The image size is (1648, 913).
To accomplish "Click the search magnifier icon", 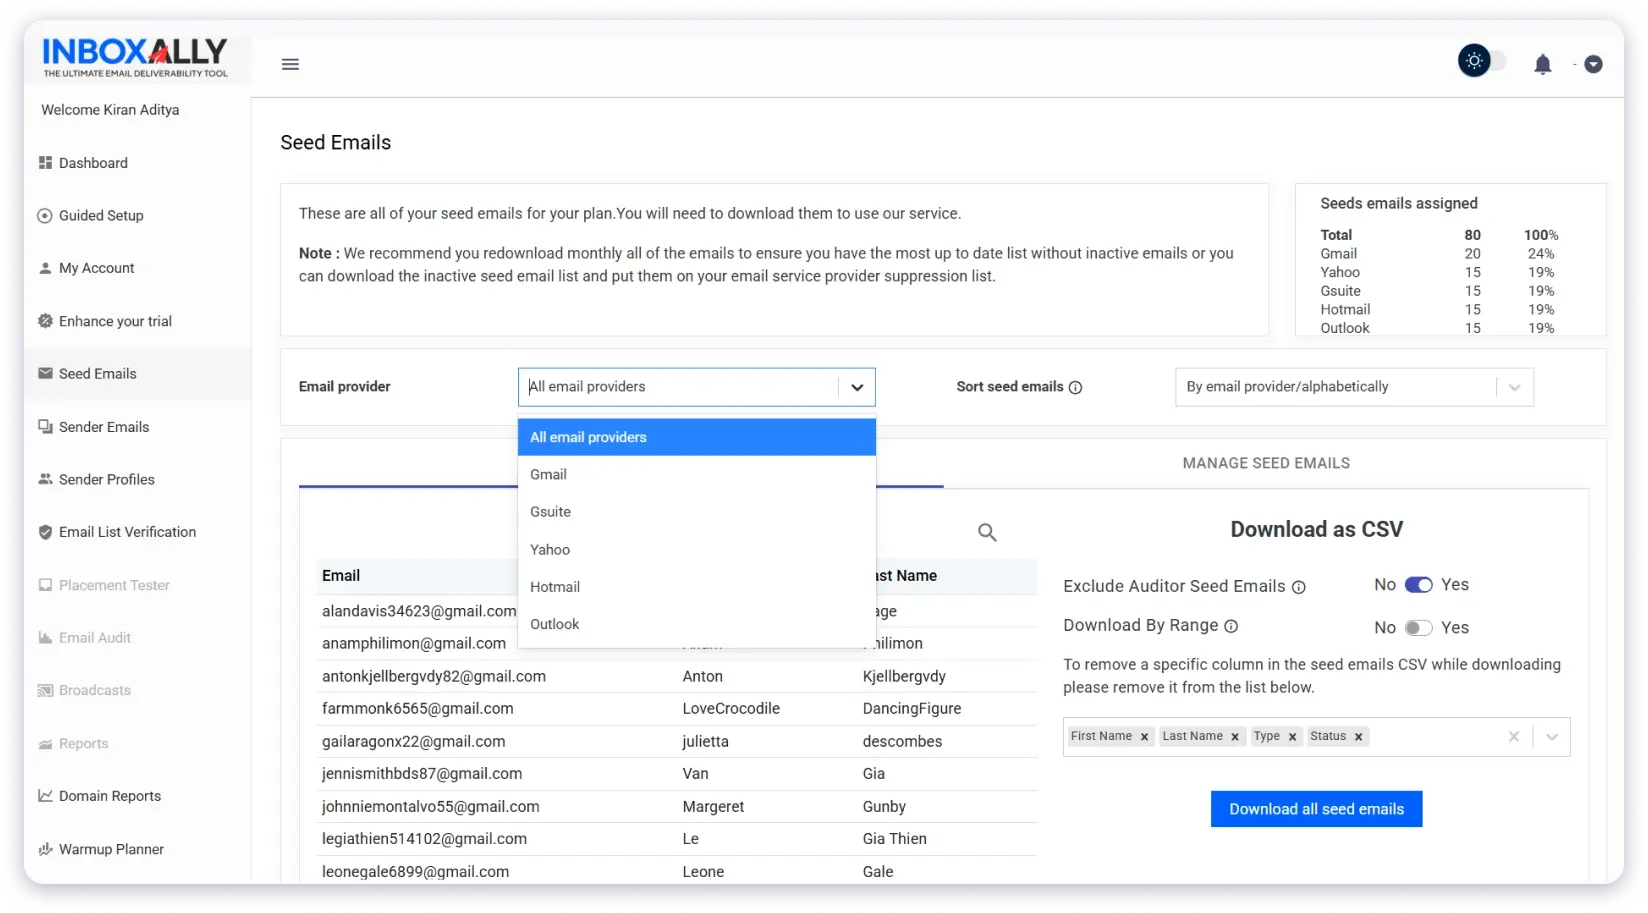I will 987,532.
